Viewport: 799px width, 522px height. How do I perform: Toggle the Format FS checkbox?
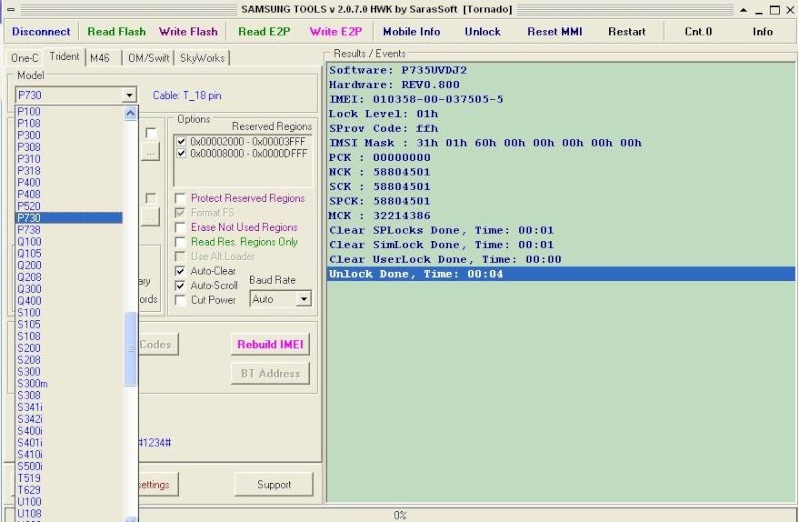point(180,213)
